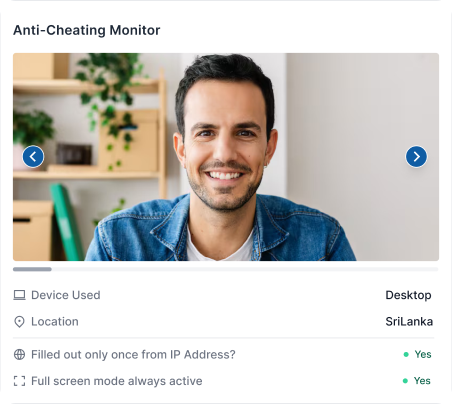Click the unfilled portion of snapshot progress bar

pos(245,269)
